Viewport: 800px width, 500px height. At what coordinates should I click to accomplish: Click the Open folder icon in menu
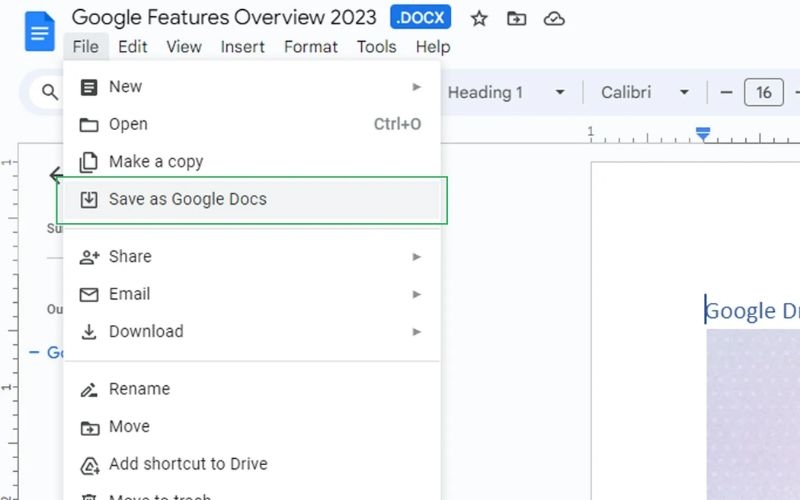coord(89,124)
